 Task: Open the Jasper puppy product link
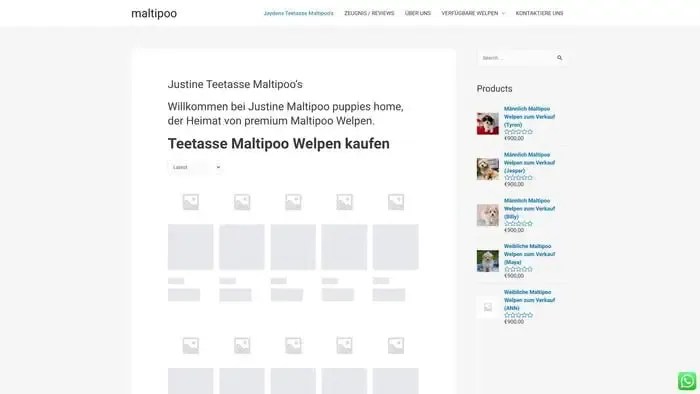coord(529,163)
